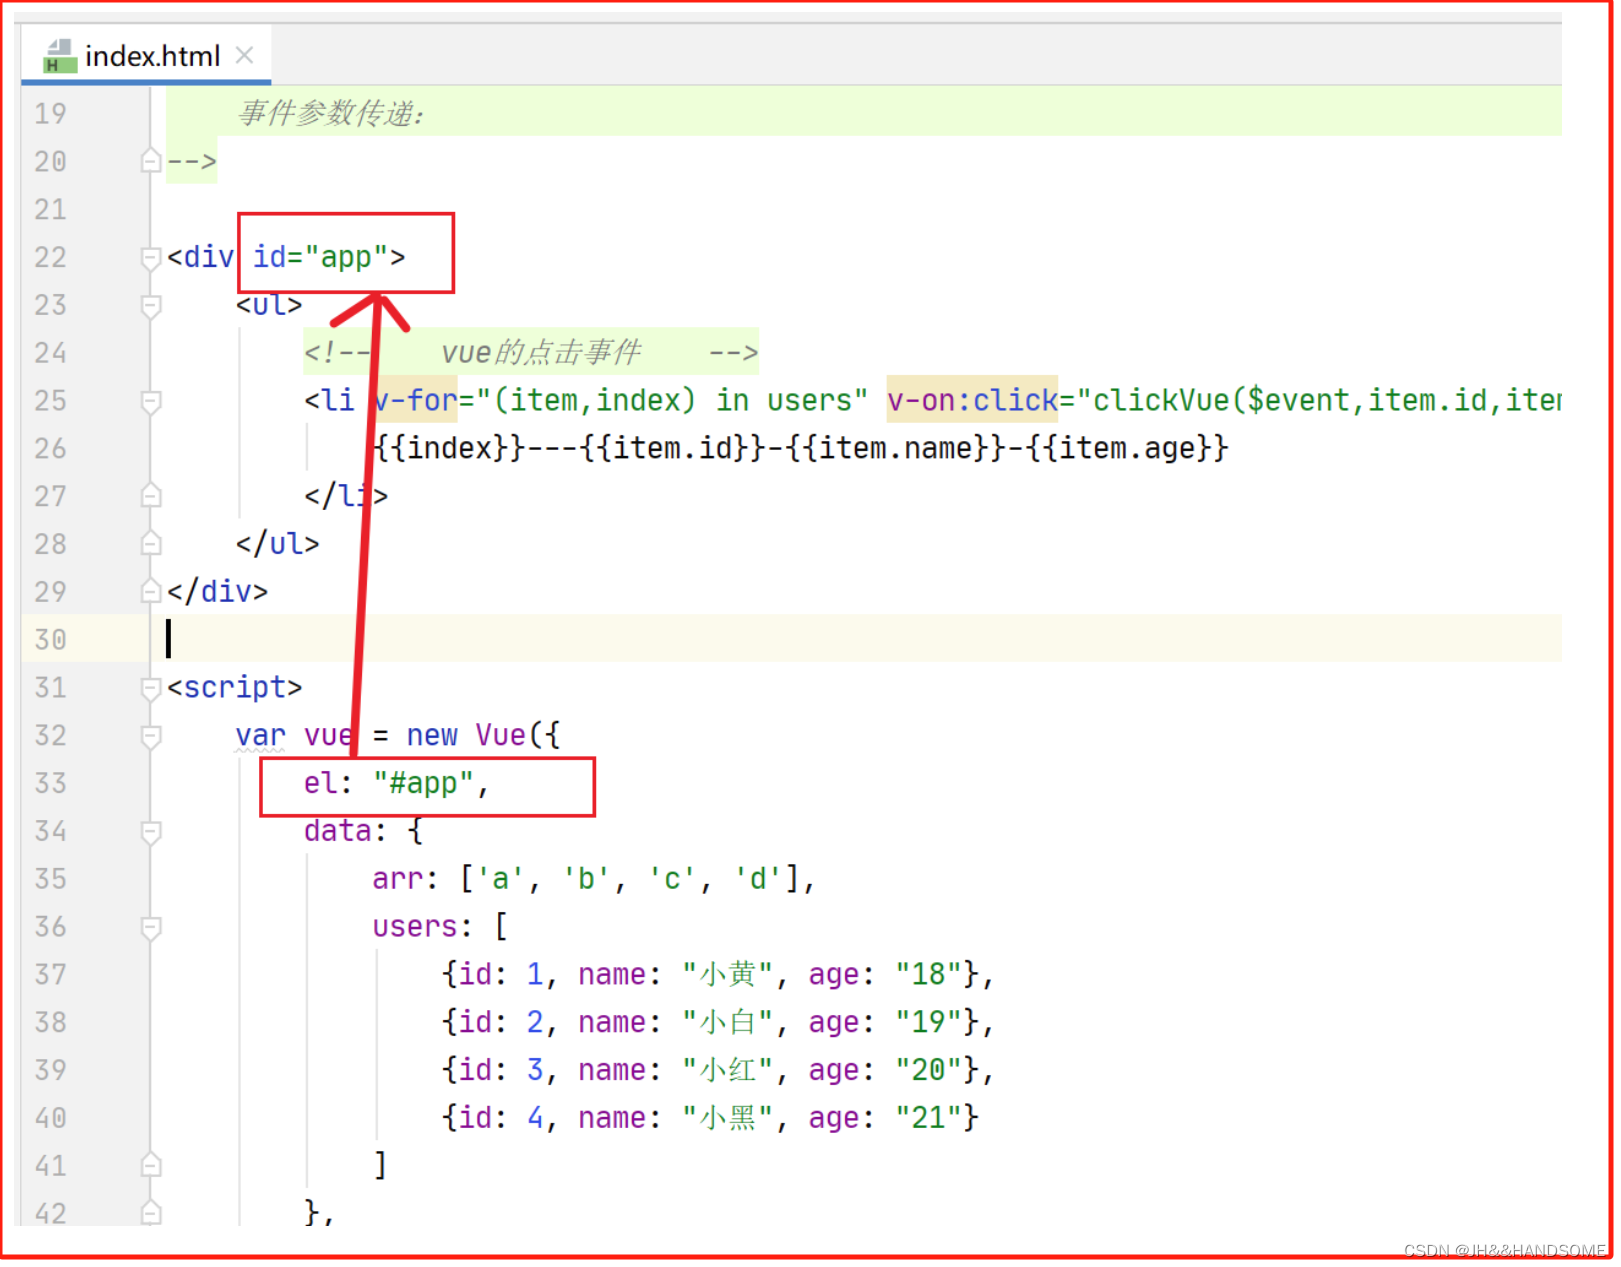The height and width of the screenshot is (1267, 1621).
Task: Click the fold end marker on line 41
Action: tap(151, 1166)
